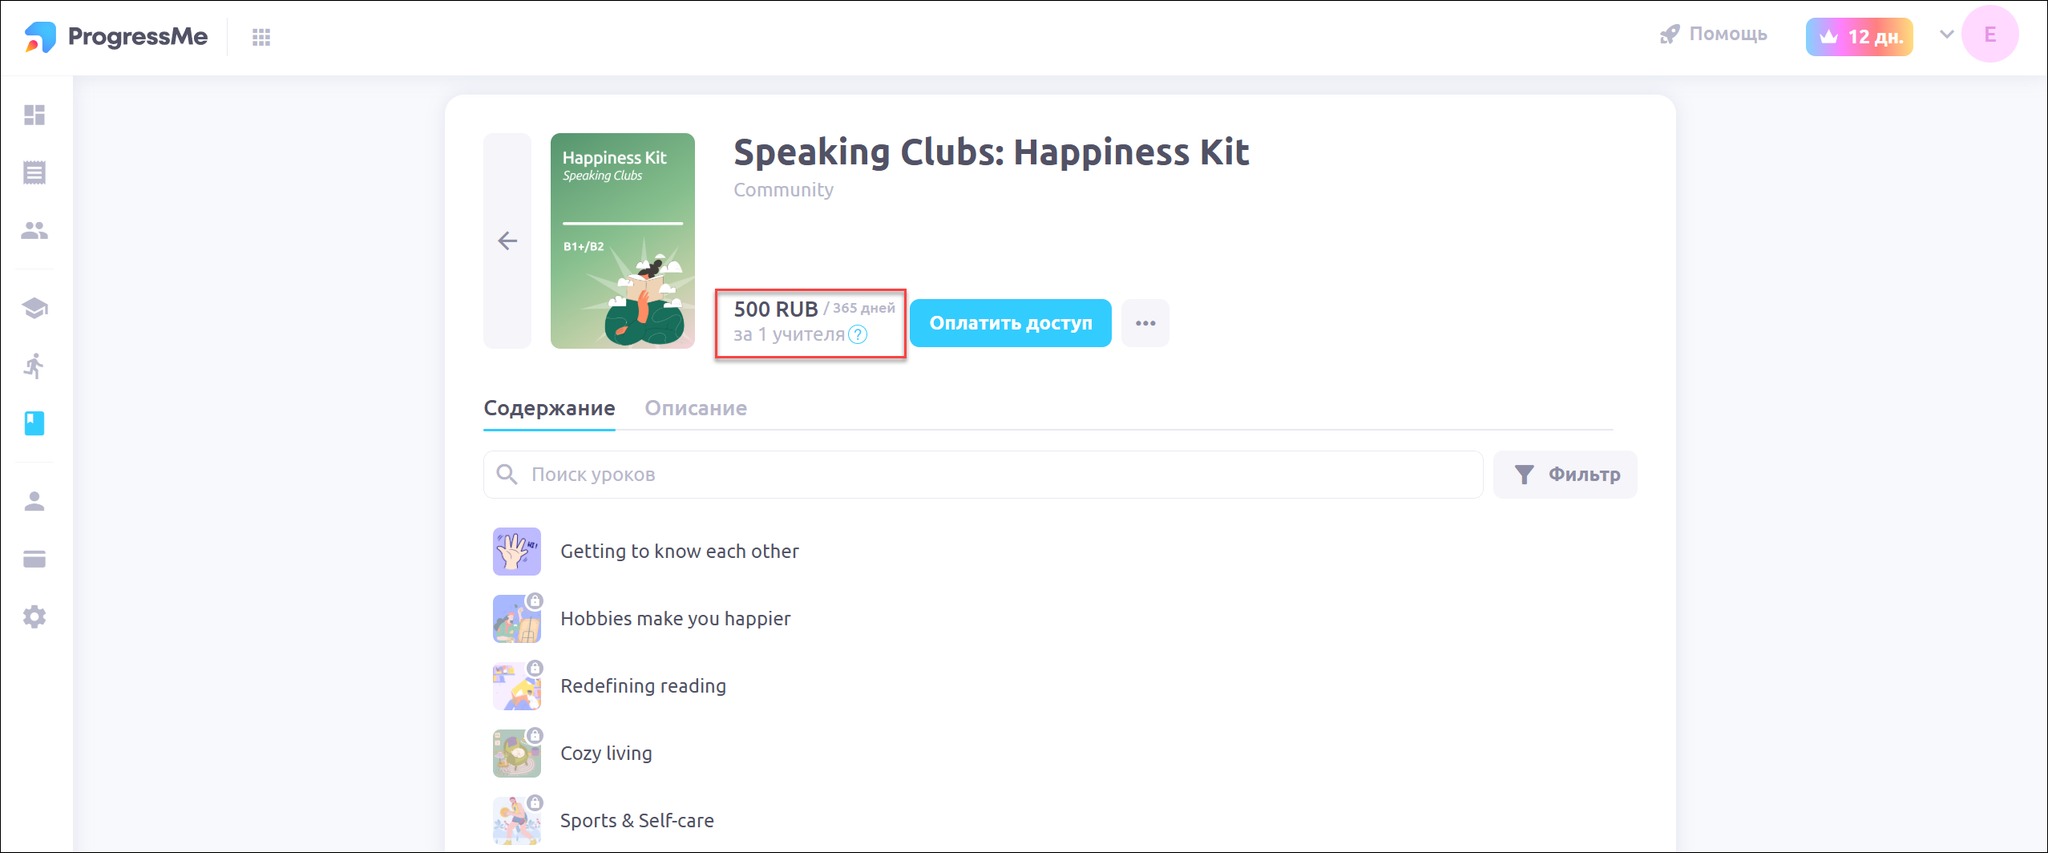2048x853 pixels.
Task: Open the settings gear in the sidebar
Action: tap(35, 617)
